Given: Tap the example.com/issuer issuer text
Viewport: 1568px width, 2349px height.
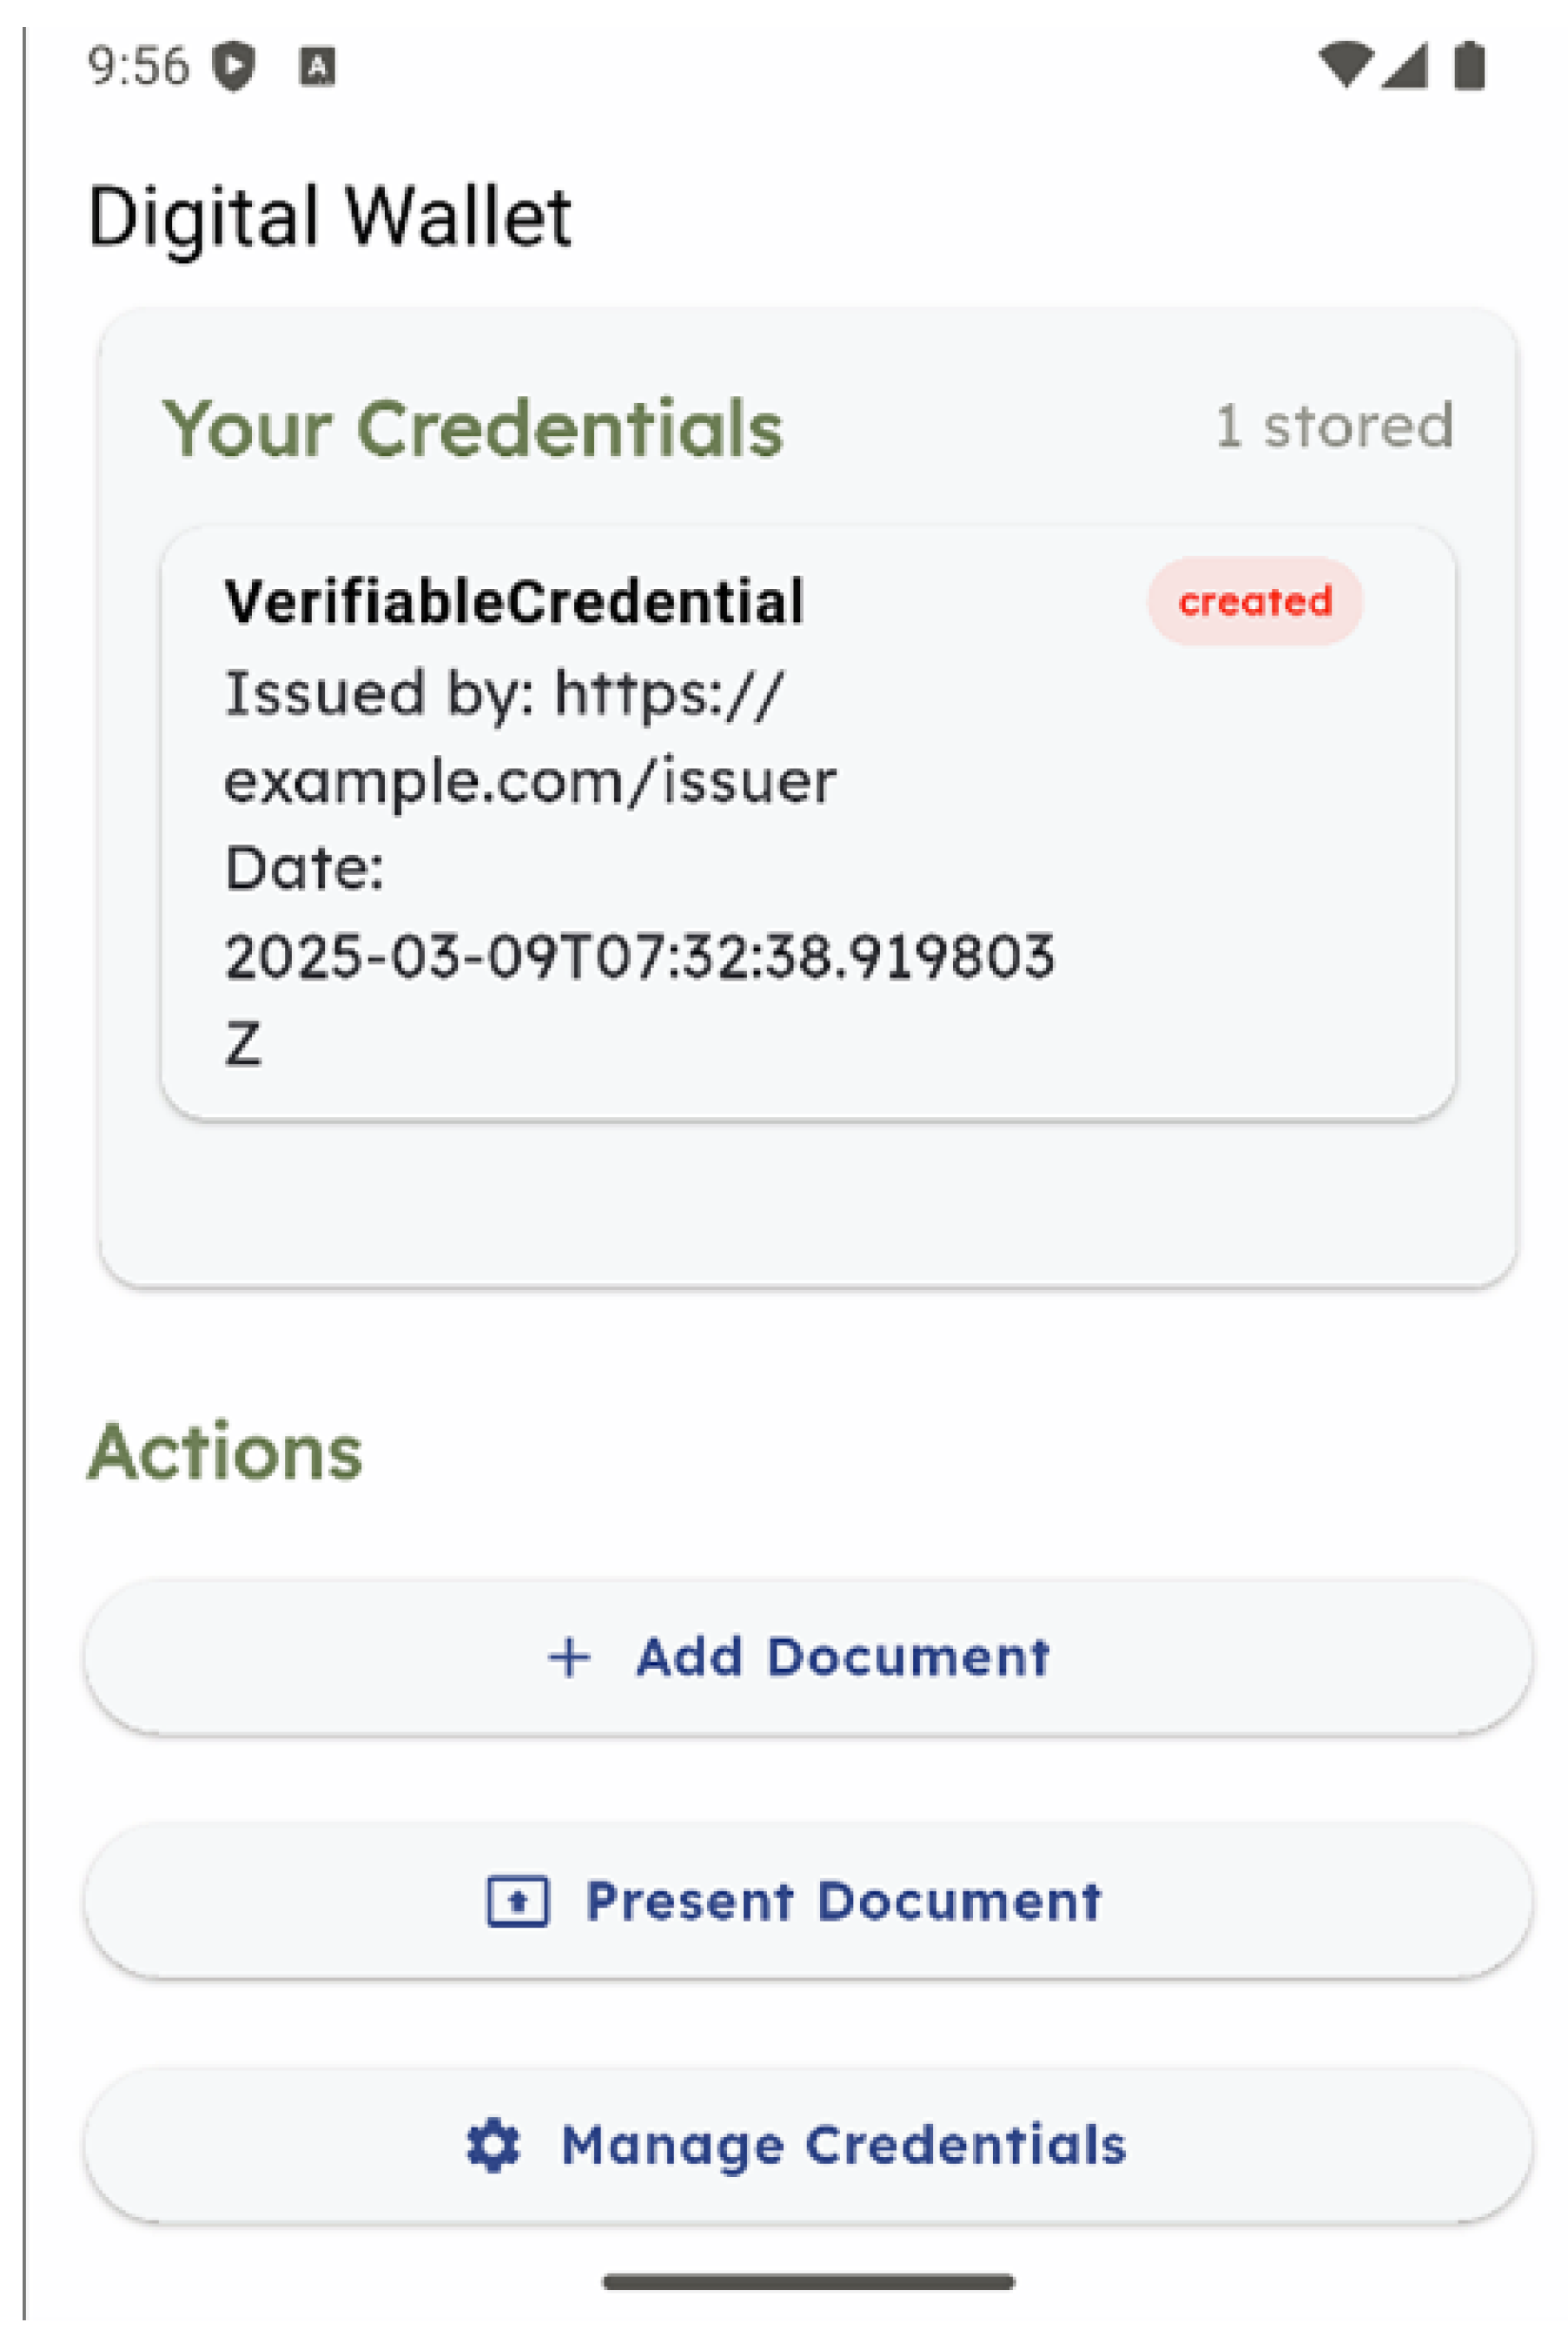Looking at the screenshot, I should click(530, 781).
